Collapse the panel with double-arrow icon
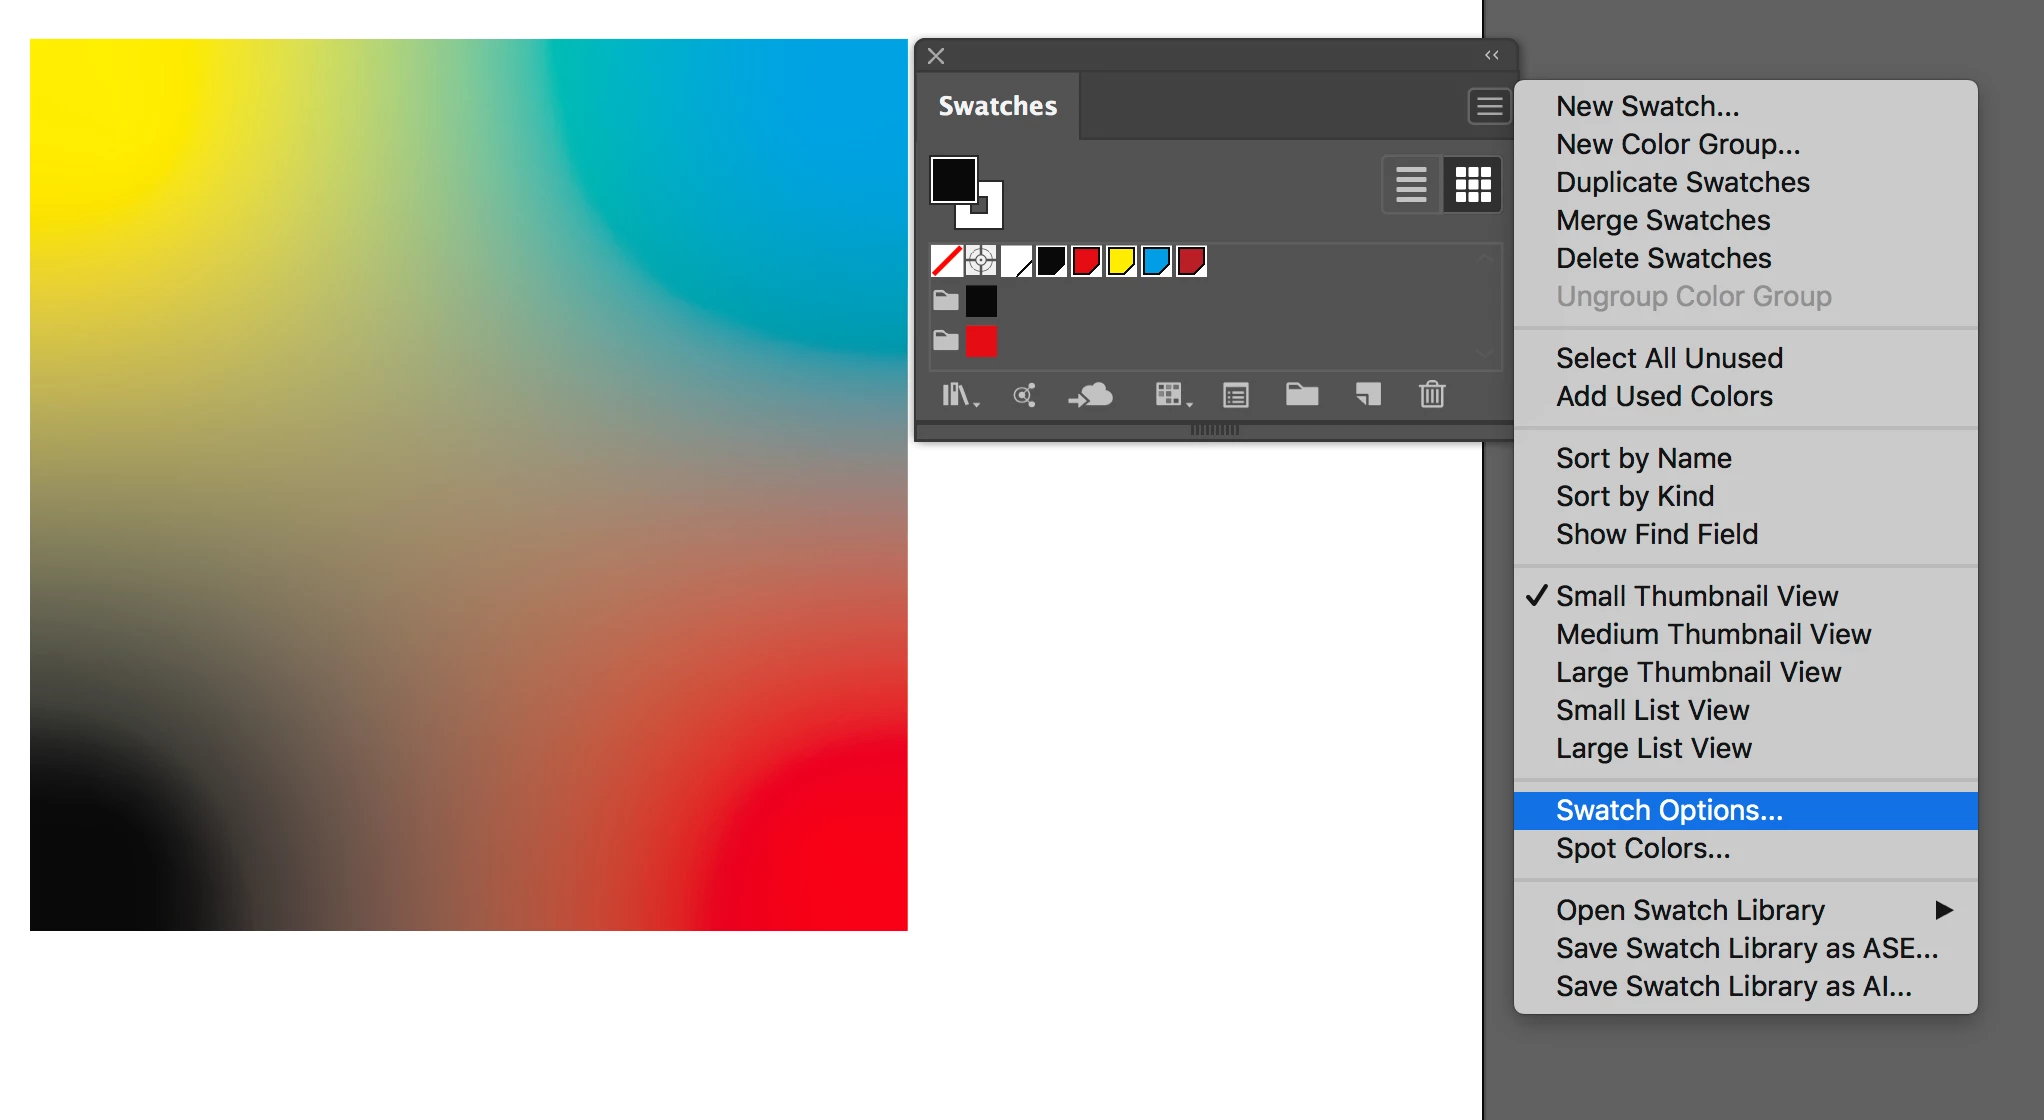This screenshot has height=1120, width=2044. [1491, 56]
